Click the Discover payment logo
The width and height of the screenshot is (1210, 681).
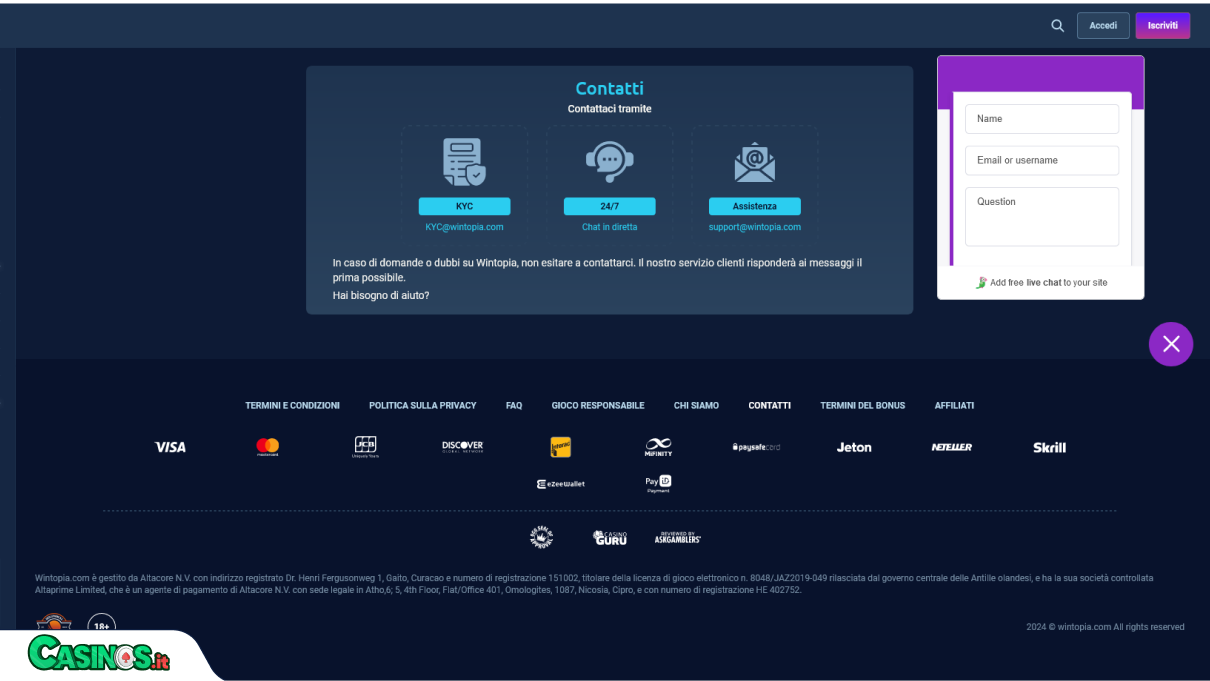coord(462,447)
